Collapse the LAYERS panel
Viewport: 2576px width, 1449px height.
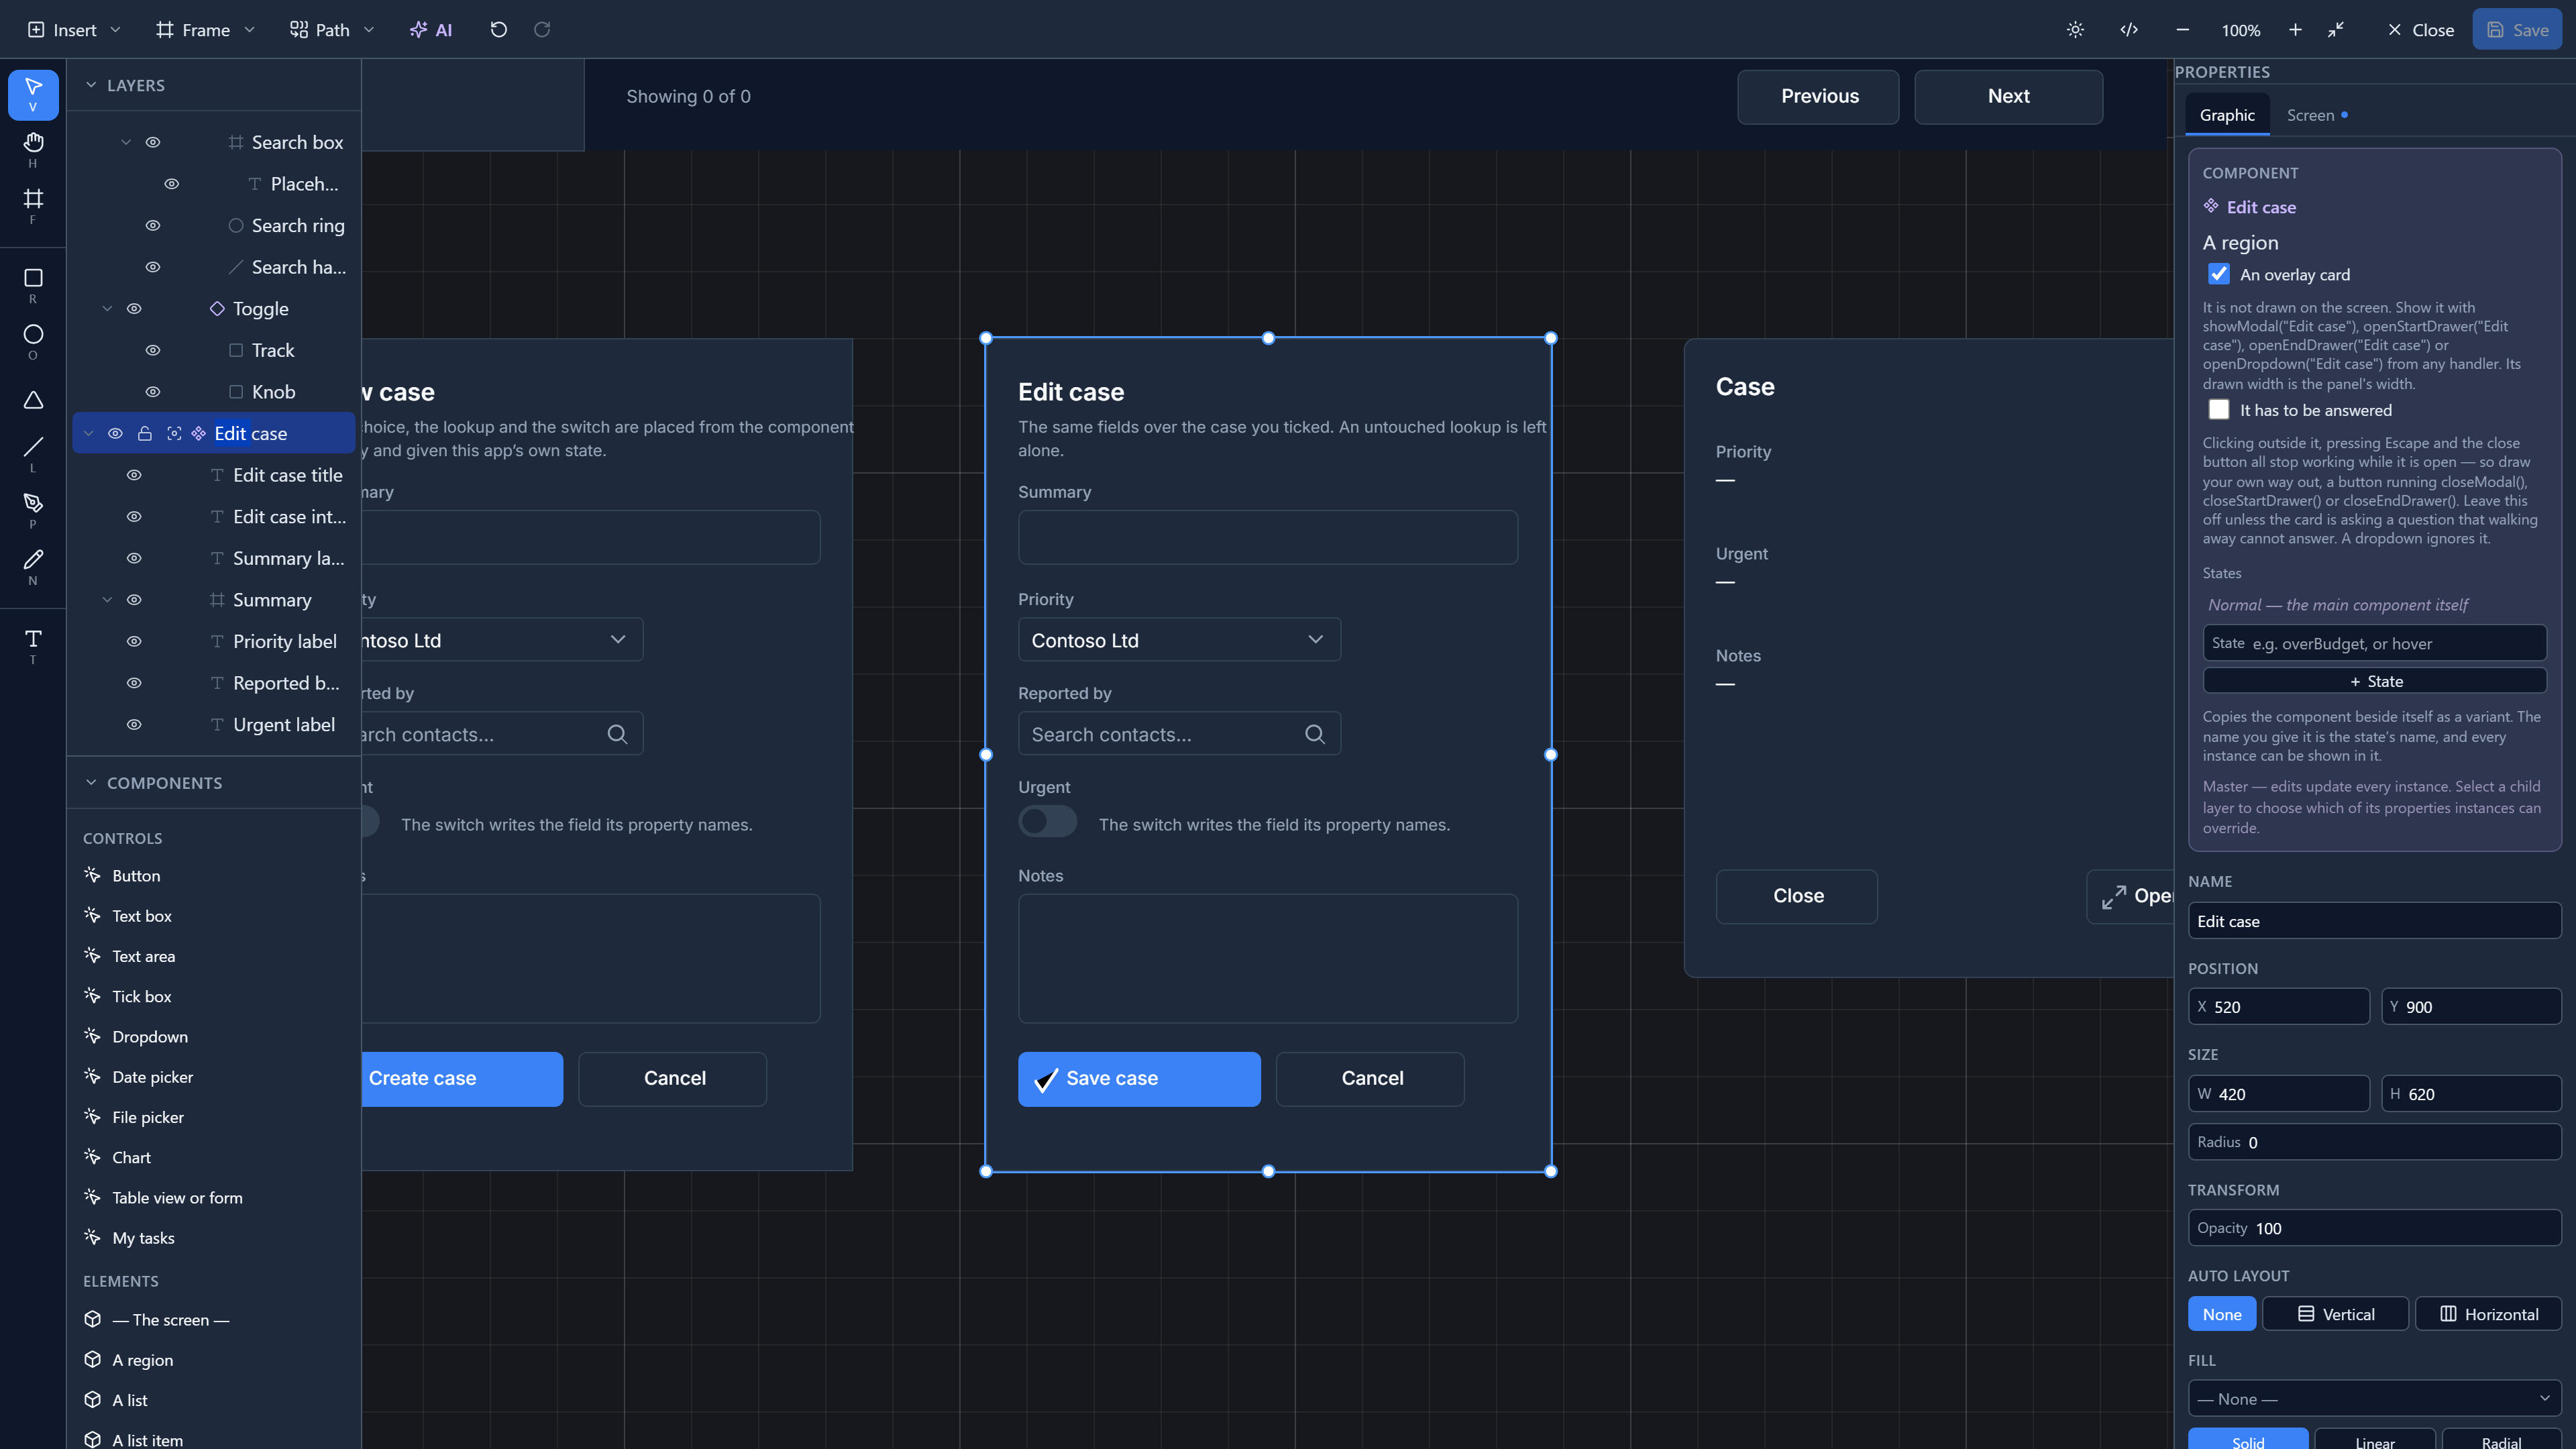pos(91,85)
